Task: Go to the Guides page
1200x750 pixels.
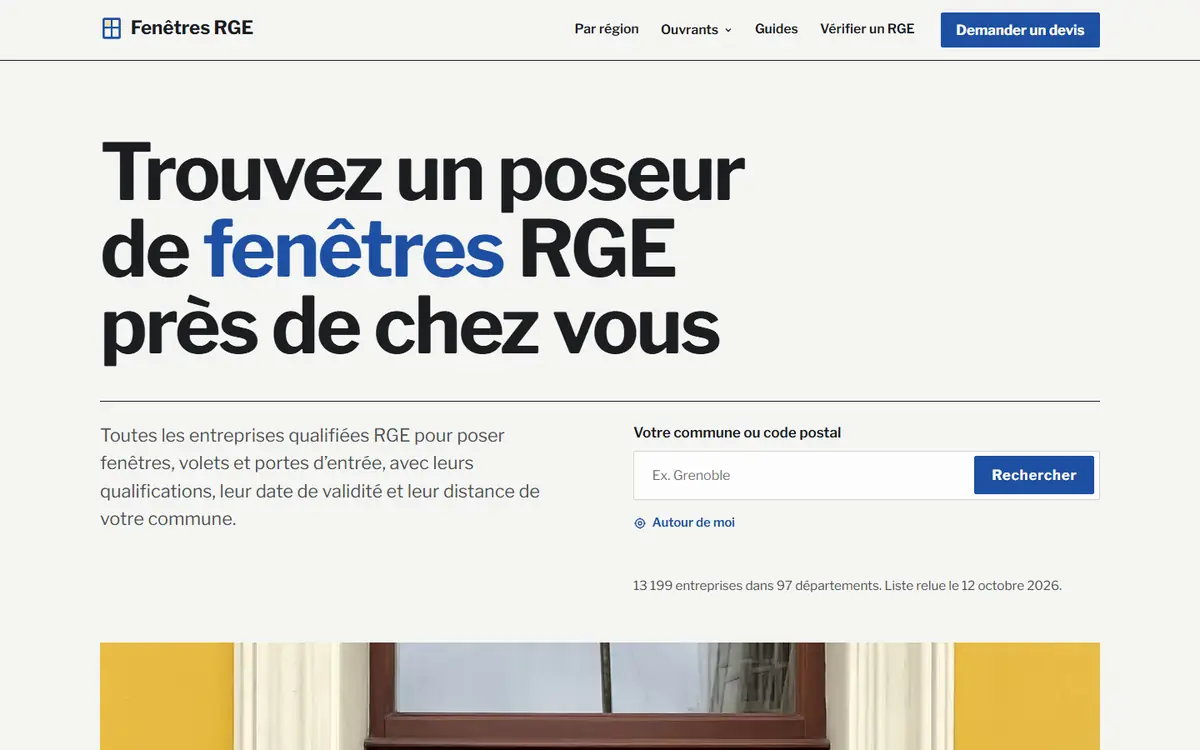Action: 776,29
